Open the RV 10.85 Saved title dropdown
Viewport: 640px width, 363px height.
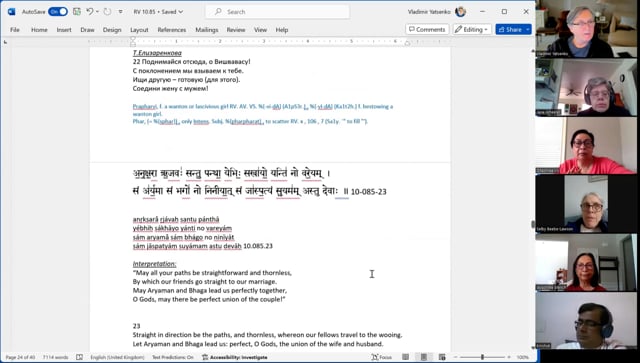[158, 12]
